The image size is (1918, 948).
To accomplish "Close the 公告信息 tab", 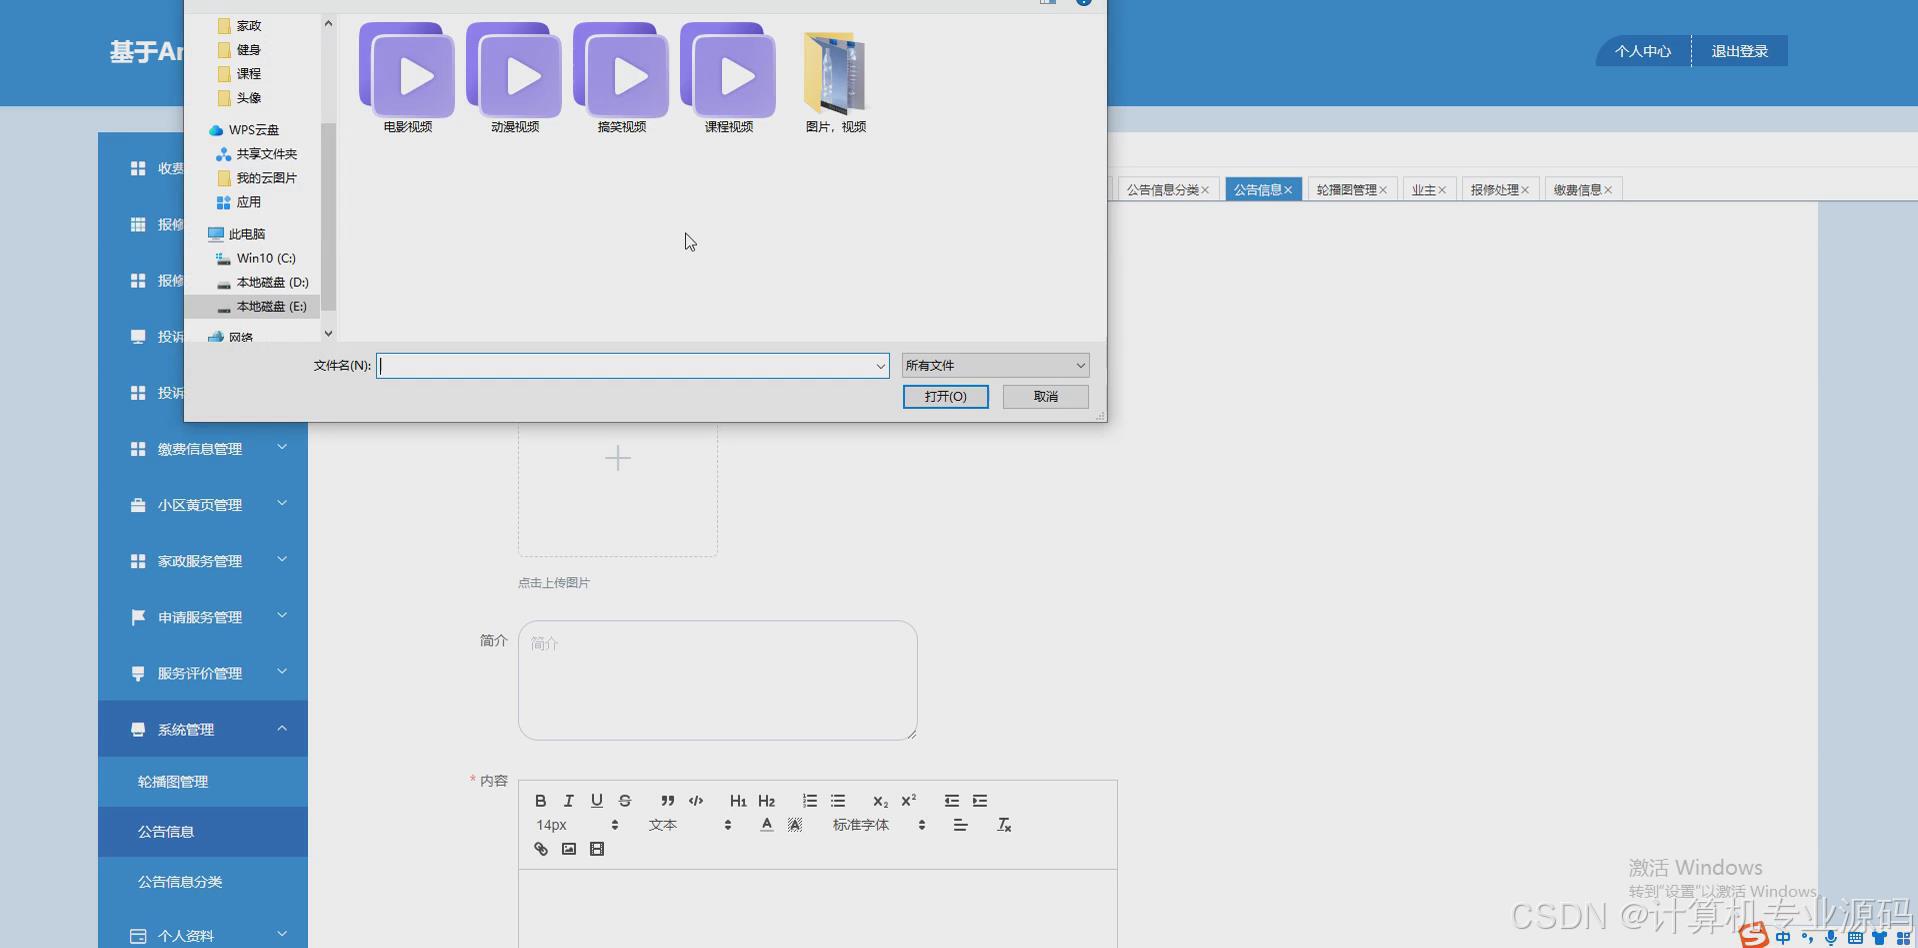I will tap(1288, 190).
